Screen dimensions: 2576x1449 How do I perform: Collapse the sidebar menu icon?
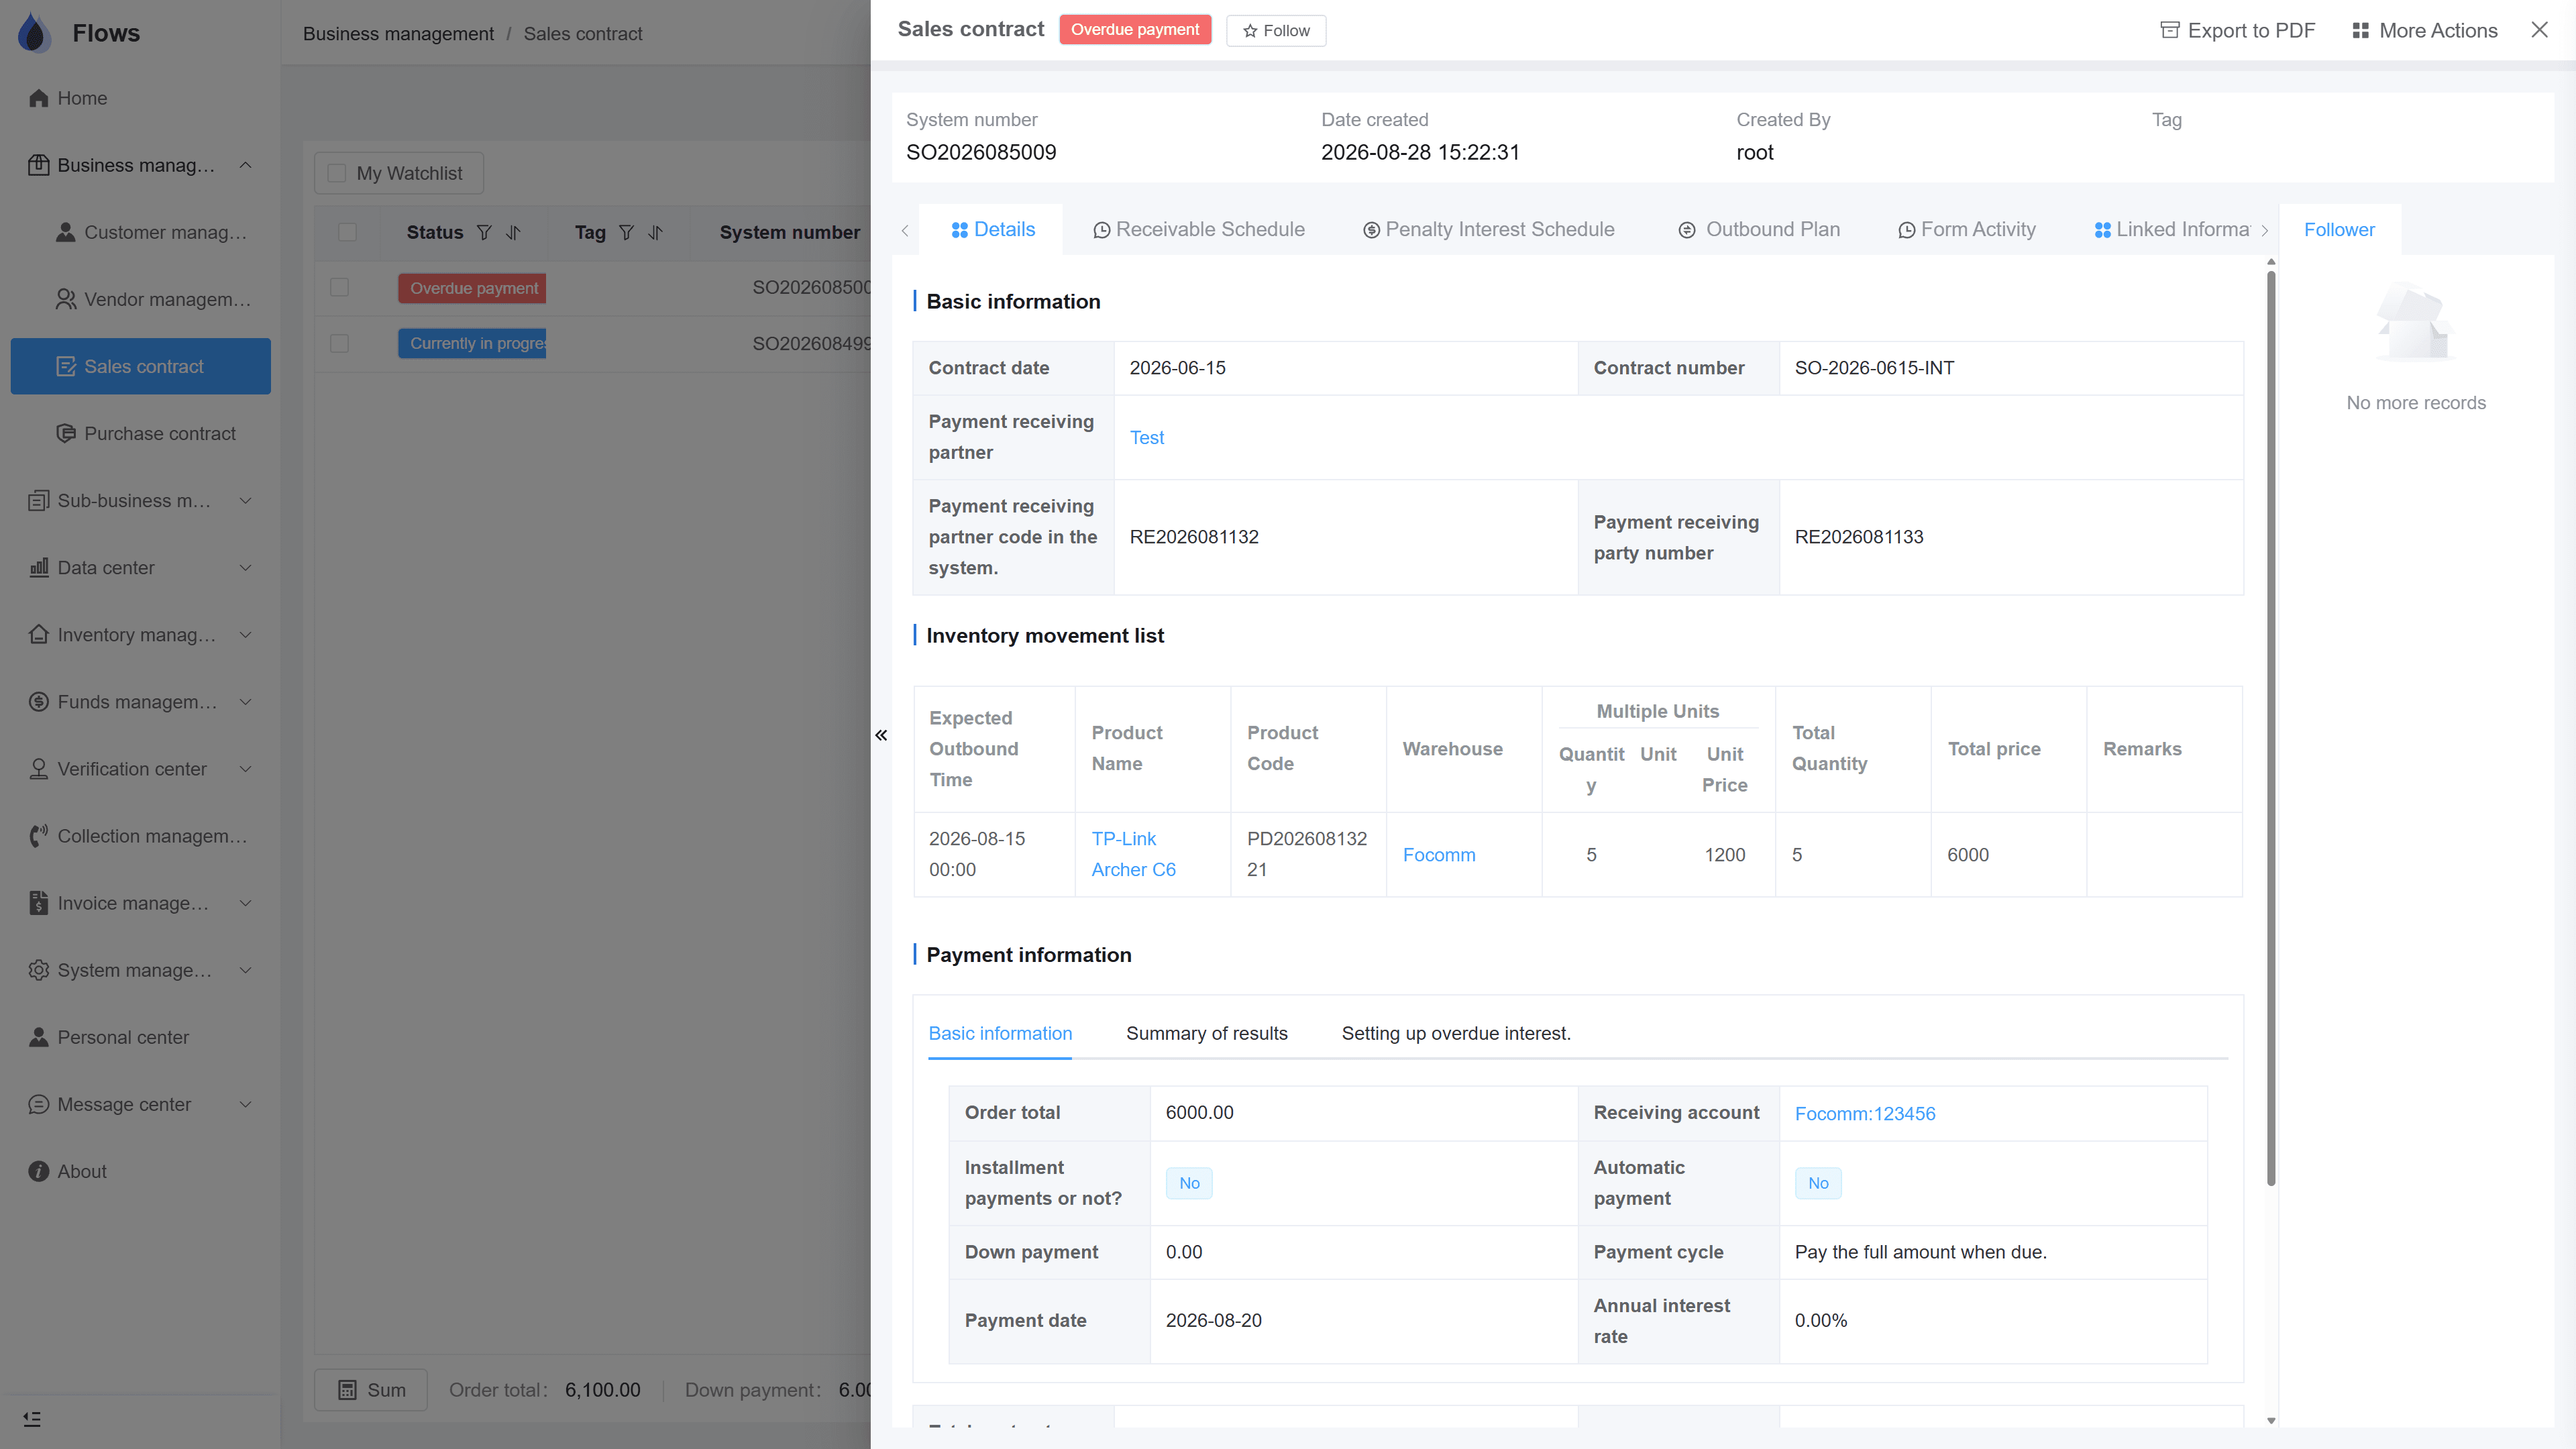32,1419
